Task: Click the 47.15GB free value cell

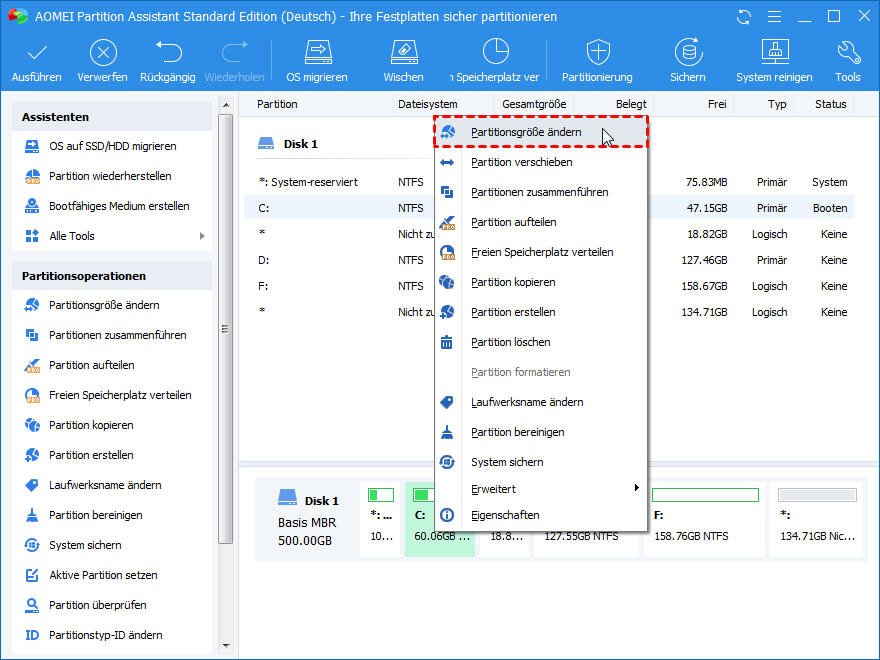Action: tap(707, 208)
